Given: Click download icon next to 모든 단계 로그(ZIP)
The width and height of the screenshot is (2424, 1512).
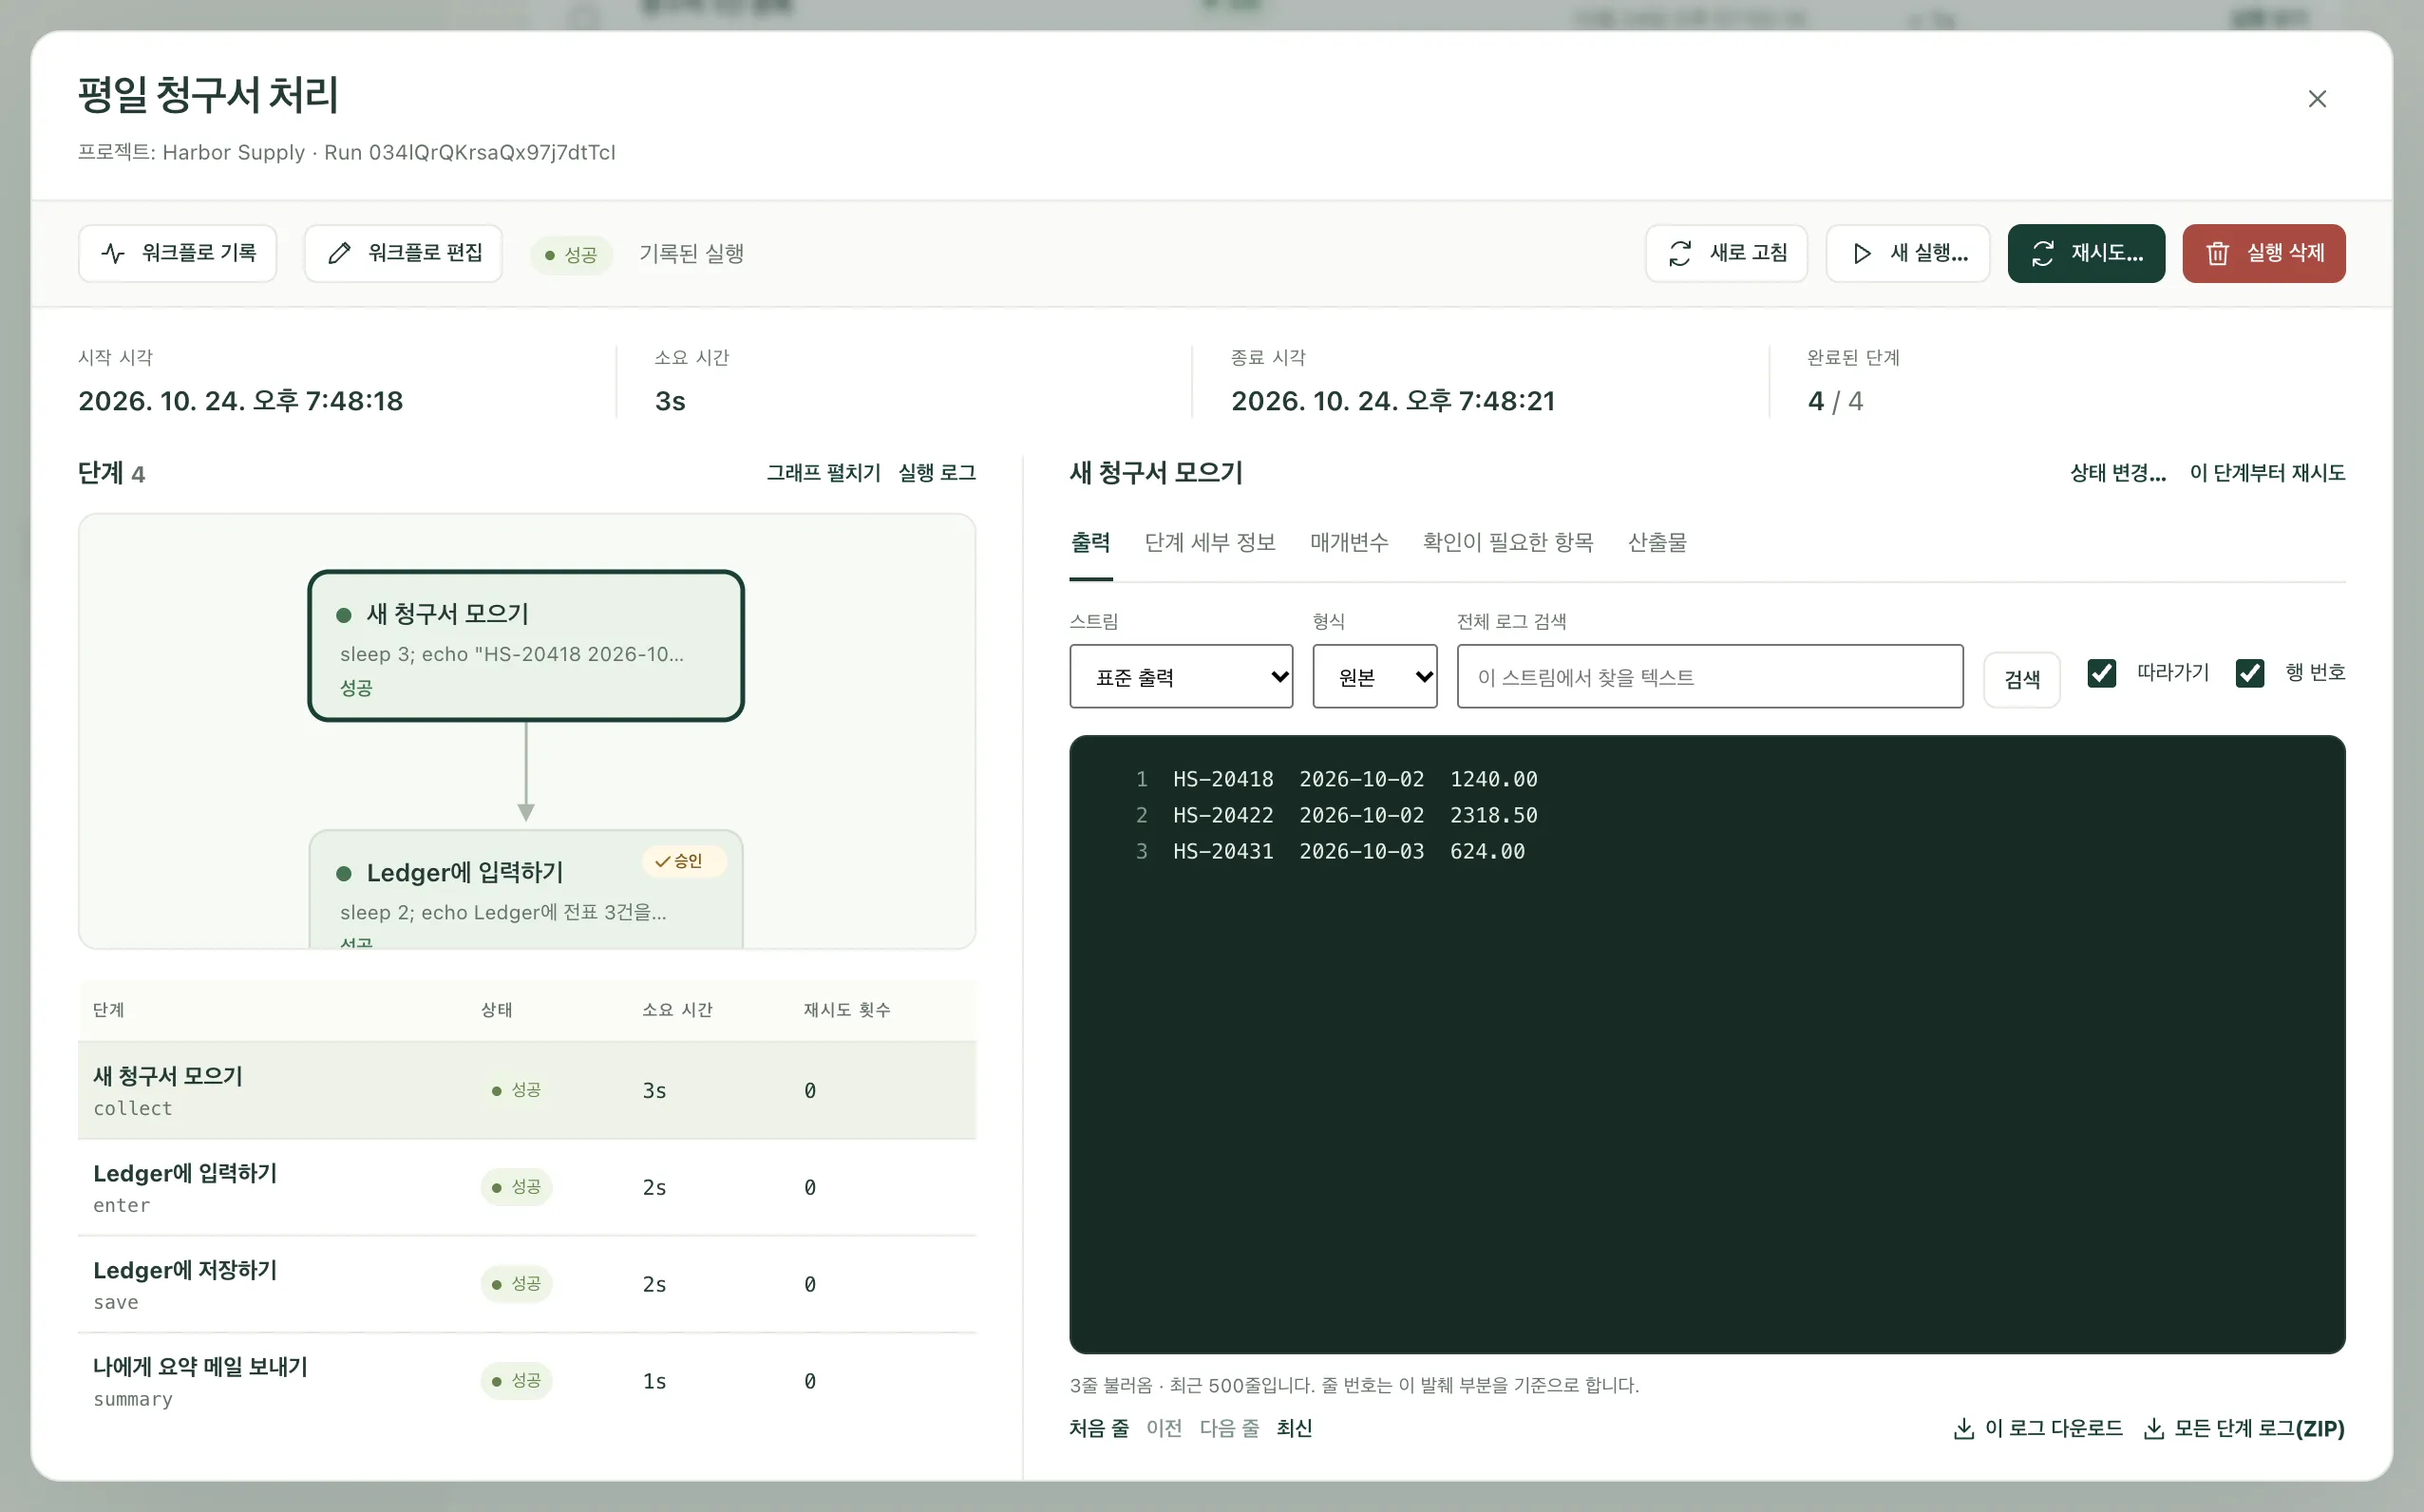Looking at the screenshot, I should point(2153,1428).
